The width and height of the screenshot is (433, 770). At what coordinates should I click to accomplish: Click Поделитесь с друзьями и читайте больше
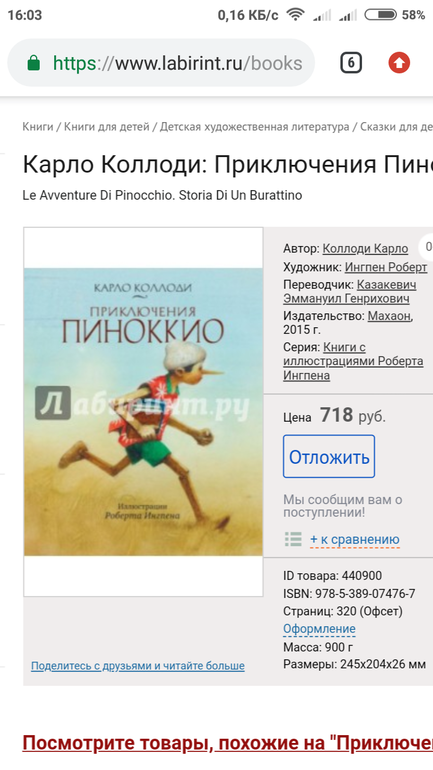click(x=137, y=666)
